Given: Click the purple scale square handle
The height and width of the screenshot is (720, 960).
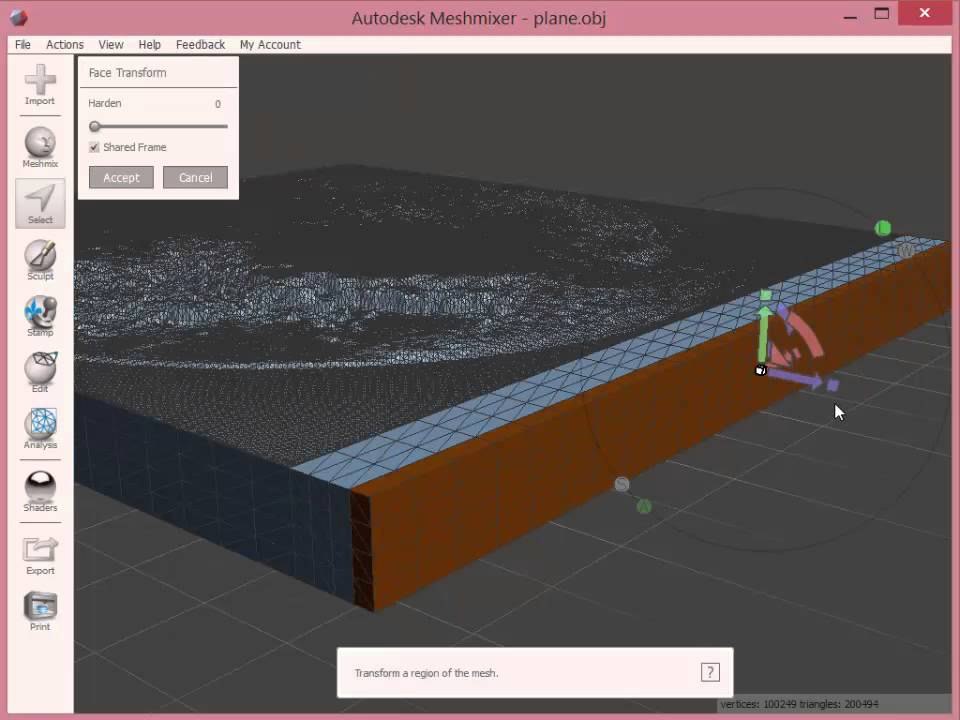Looking at the screenshot, I should (833, 385).
